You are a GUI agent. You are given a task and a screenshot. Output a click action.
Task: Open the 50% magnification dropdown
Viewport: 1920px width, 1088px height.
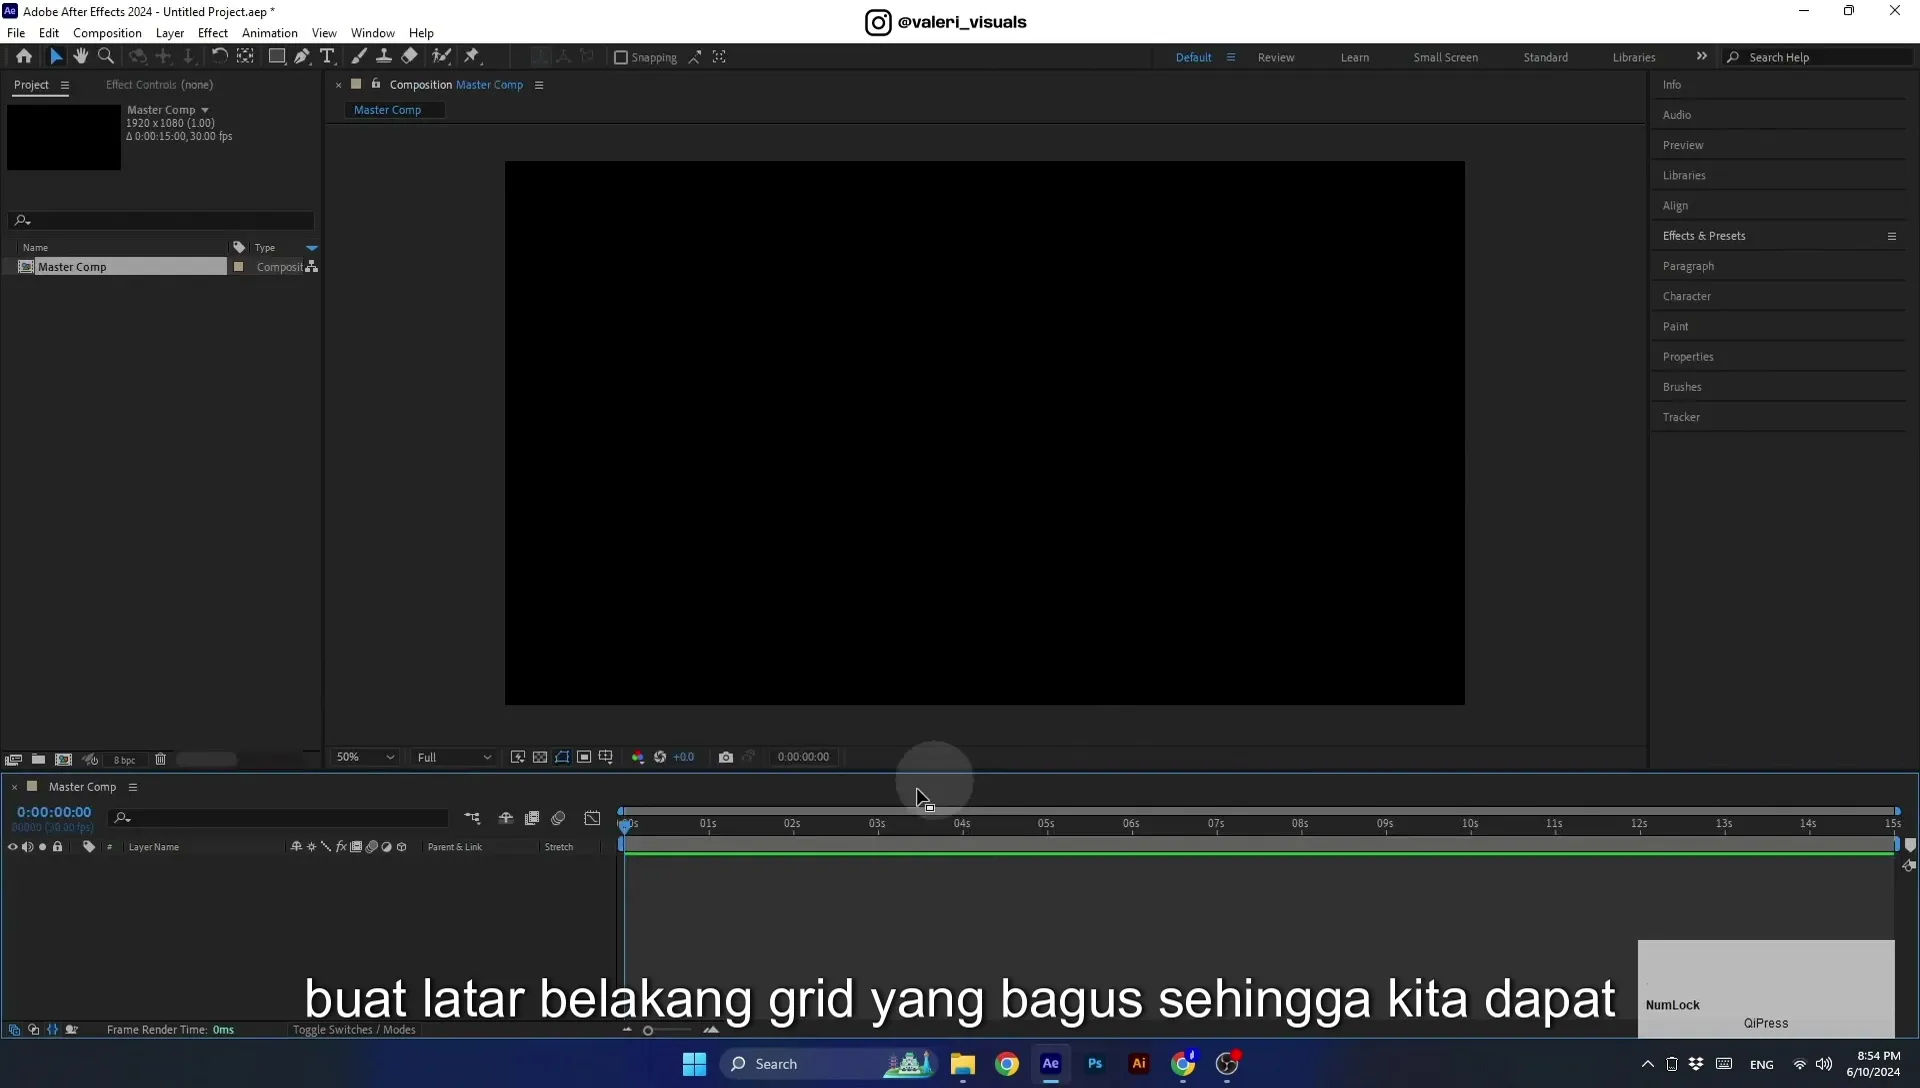[365, 757]
